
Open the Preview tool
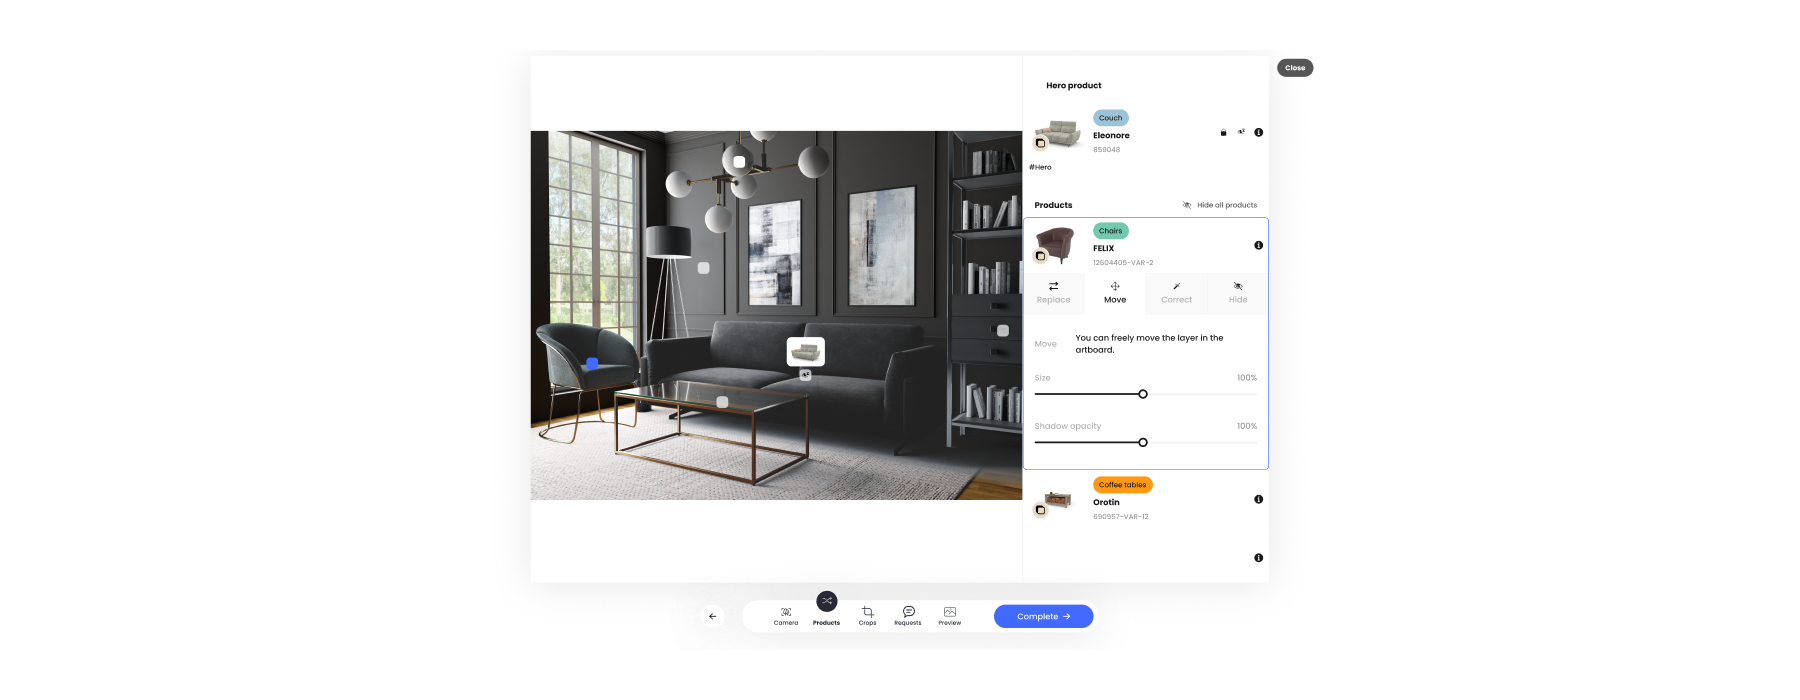coord(949,616)
